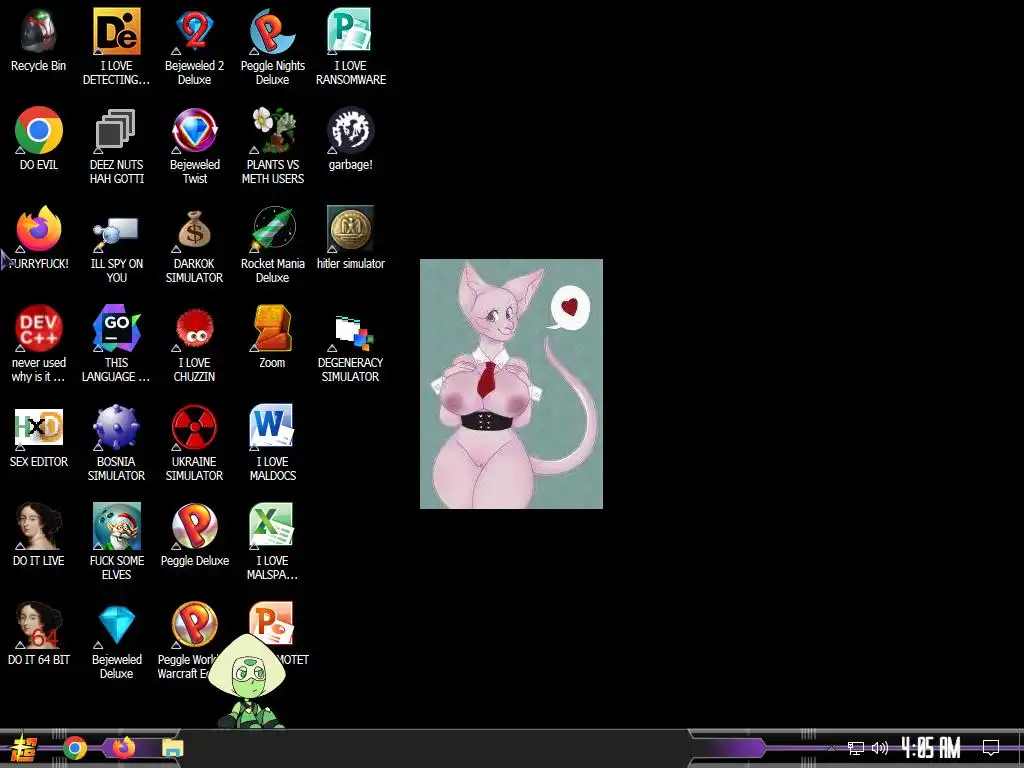Open the Excel shortcut 'I LOVE MALSPA...'
This screenshot has height=768, width=1024.
(x=272, y=526)
